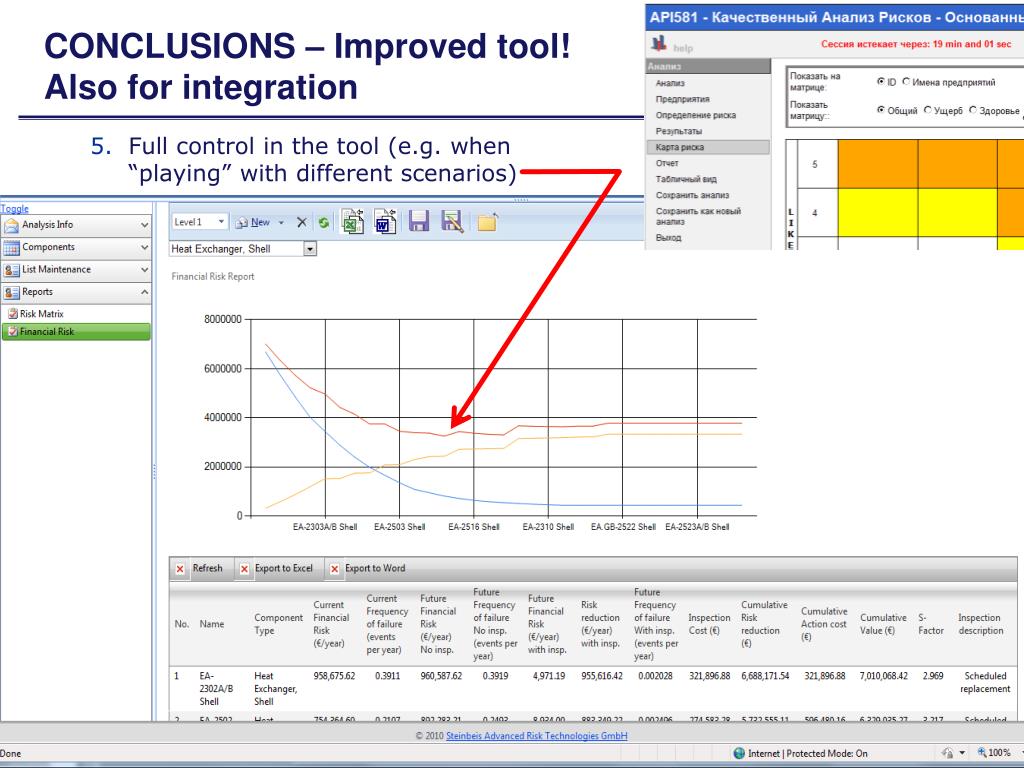1024x768 pixels.
Task: Click Сохранить как новый анализ in sidebar
Action: (x=698, y=216)
